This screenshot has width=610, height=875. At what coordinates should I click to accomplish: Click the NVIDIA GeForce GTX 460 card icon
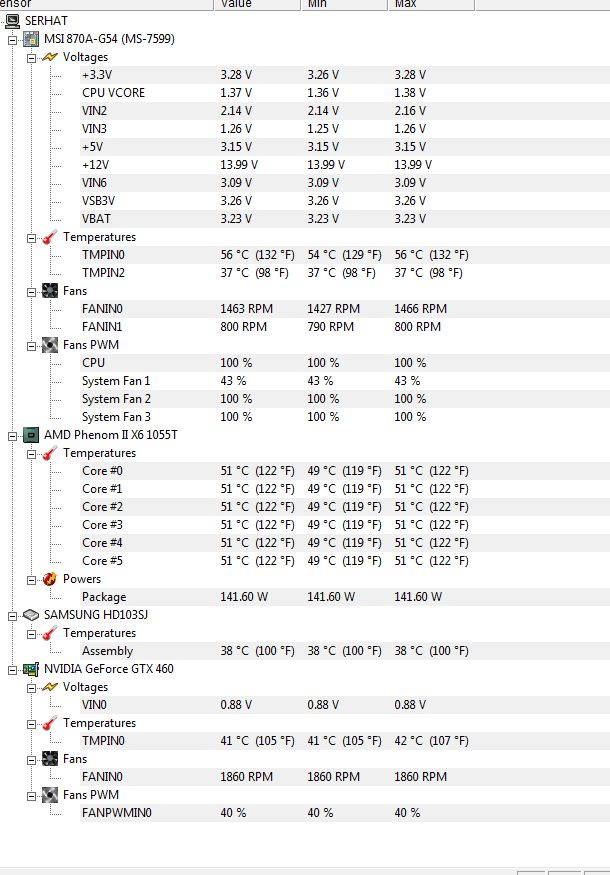(x=31, y=669)
